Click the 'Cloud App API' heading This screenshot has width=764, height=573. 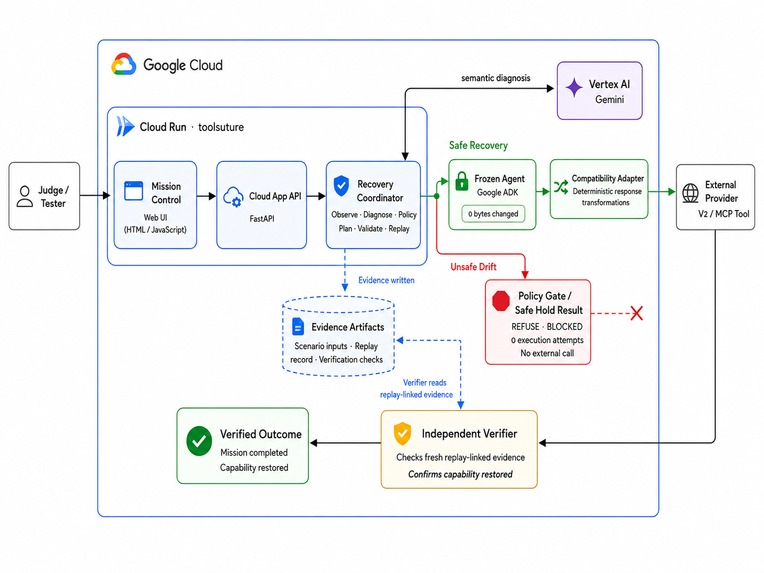(x=275, y=196)
